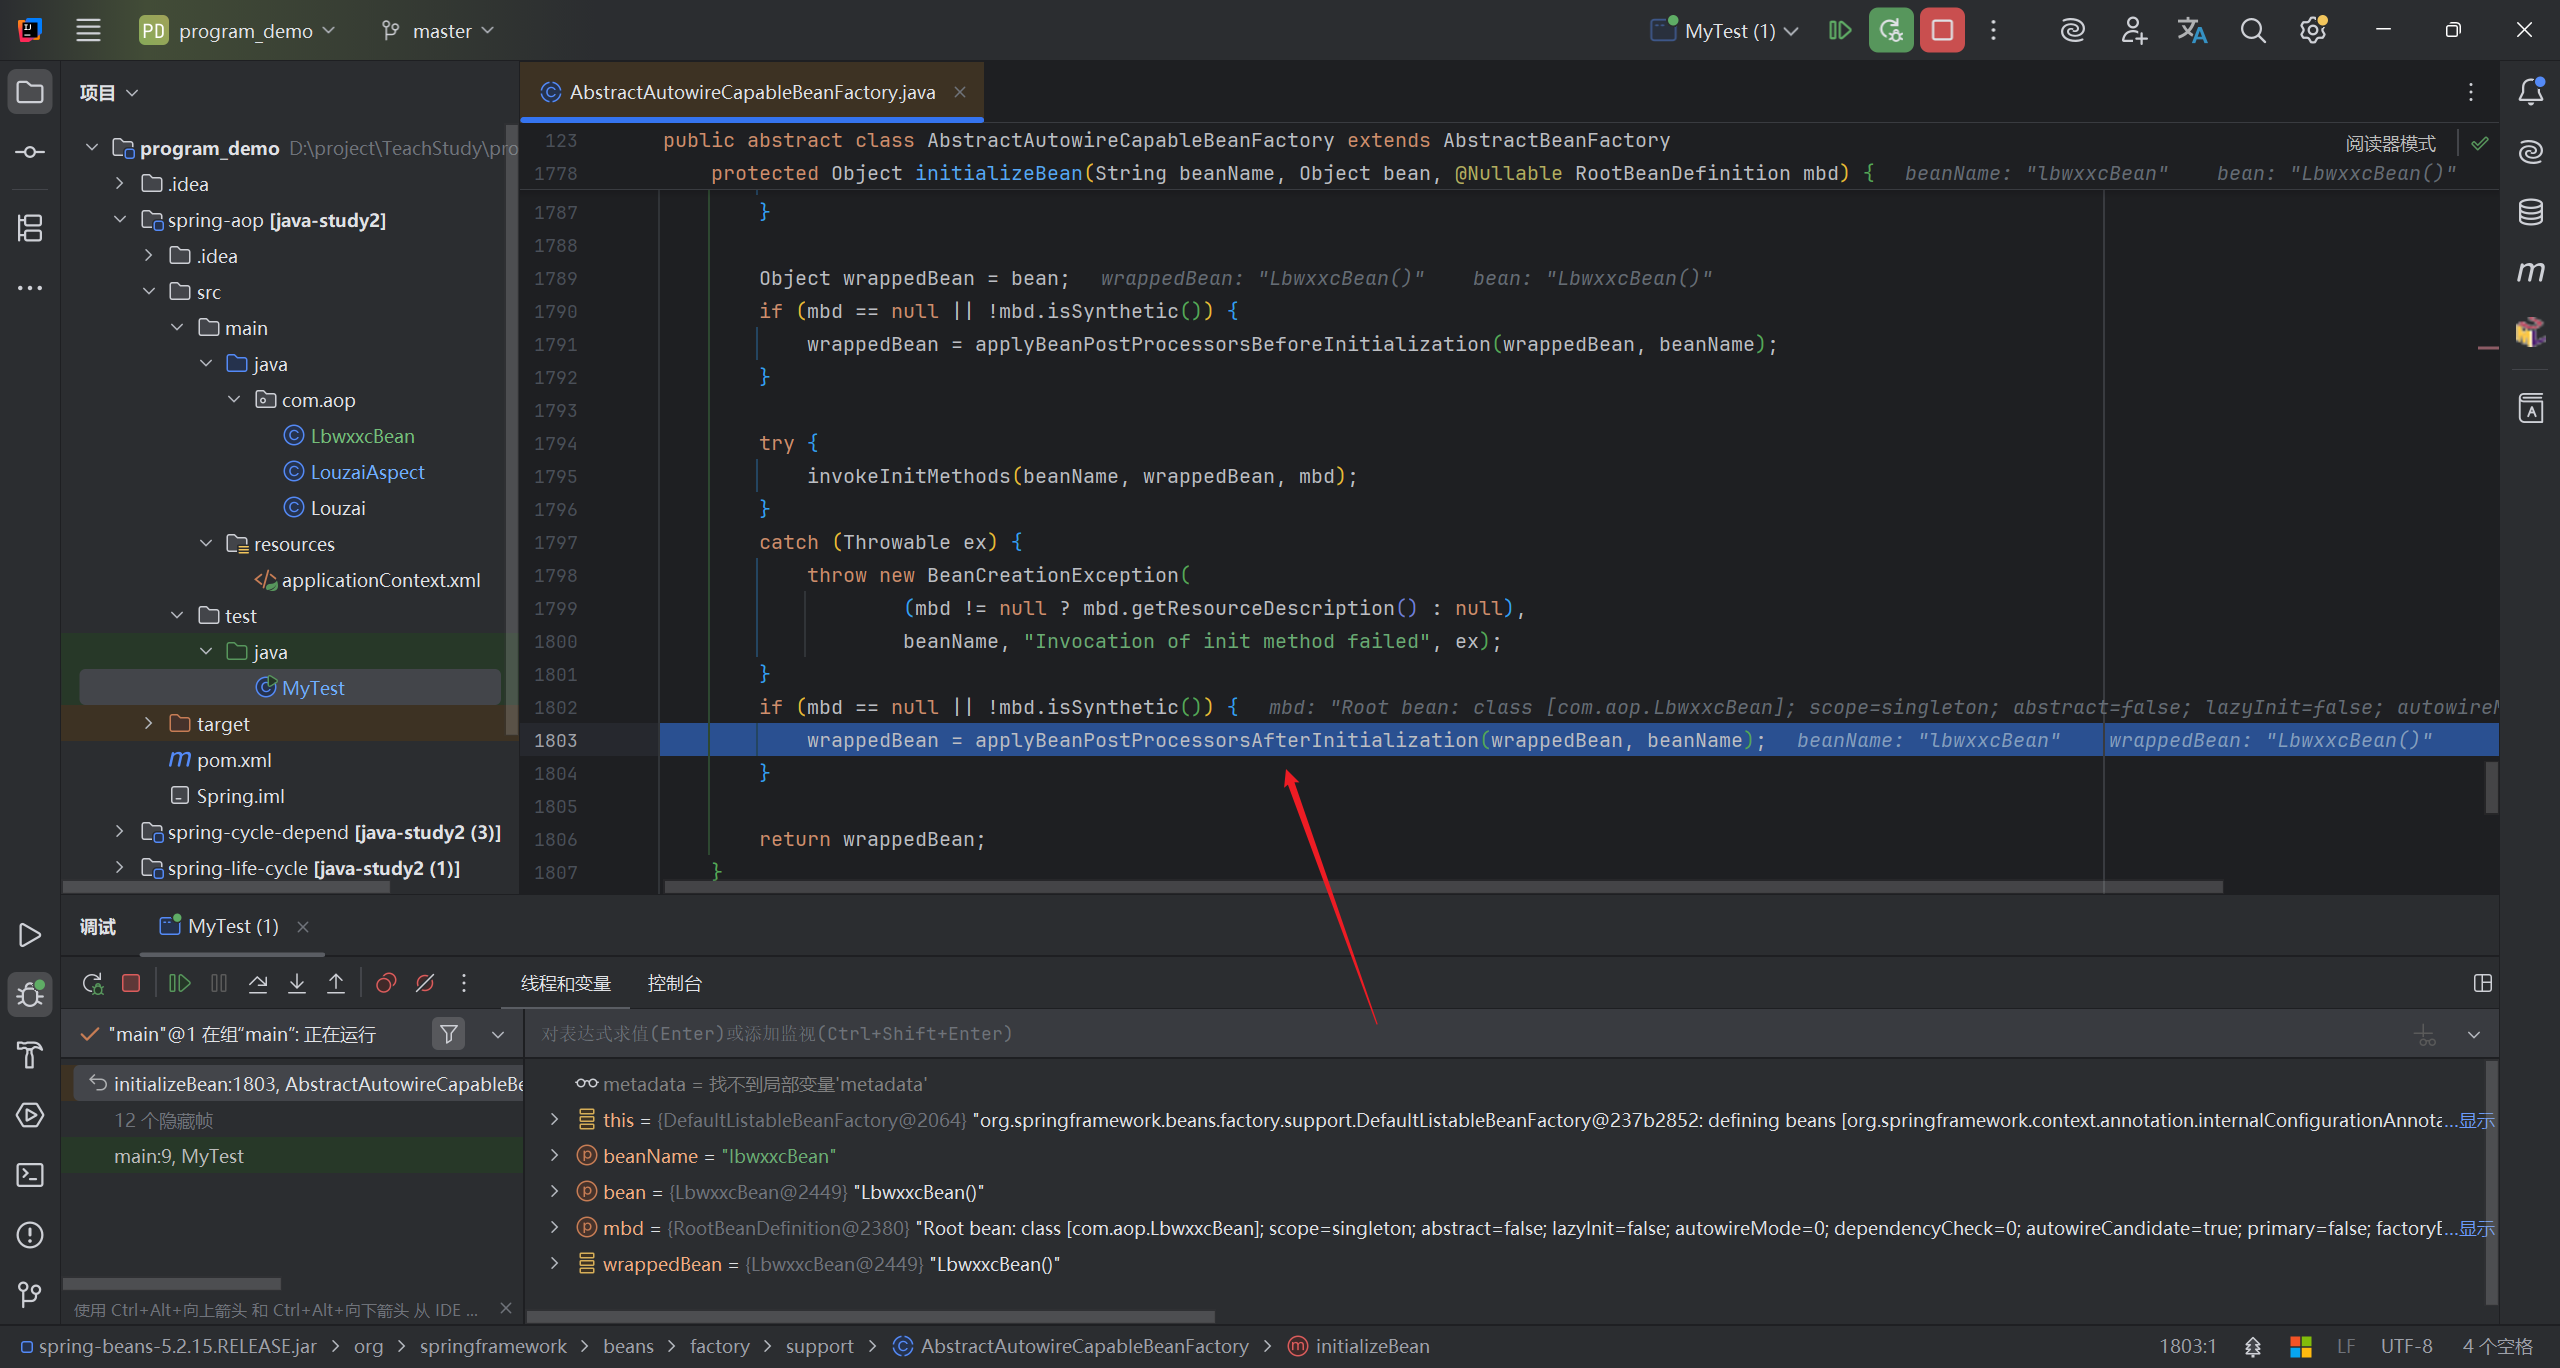Image resolution: width=2560 pixels, height=1368 pixels.
Task: Click the Step Into debug icon
Action: point(297,983)
